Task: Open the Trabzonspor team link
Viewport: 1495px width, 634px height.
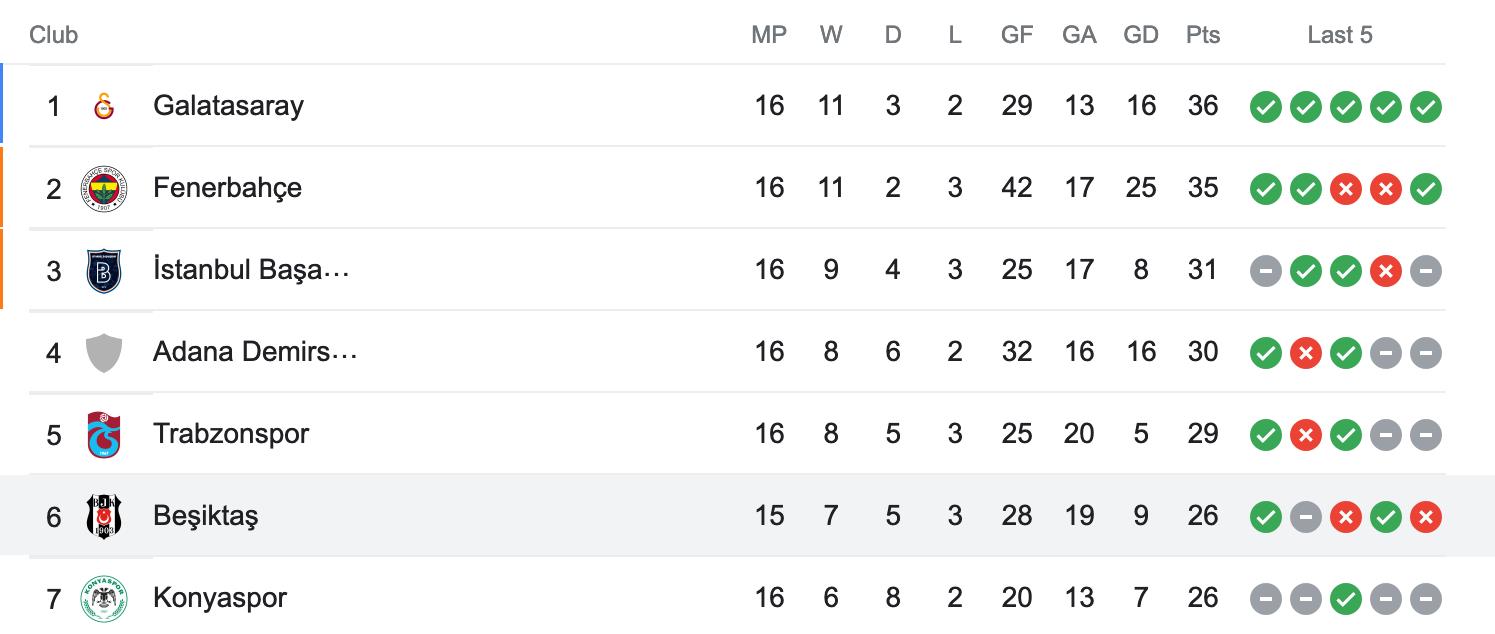Action: coord(231,434)
